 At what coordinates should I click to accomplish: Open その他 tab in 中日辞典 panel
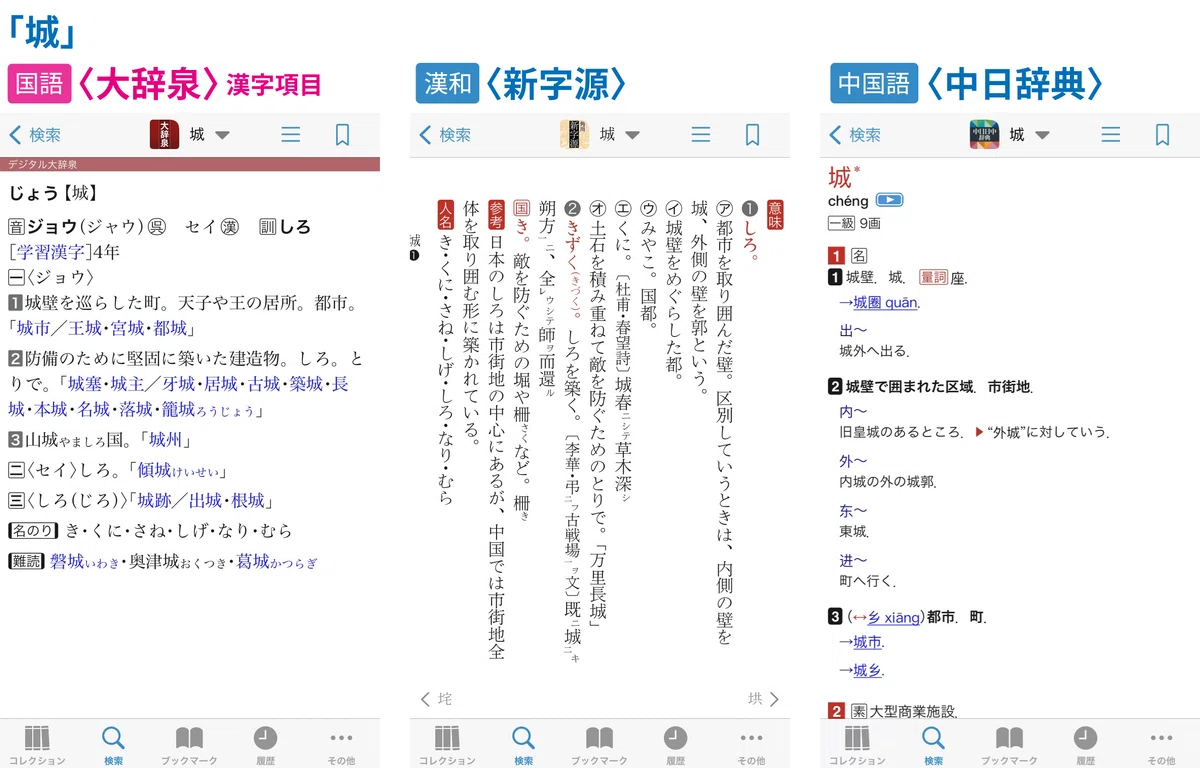(x=1161, y=745)
